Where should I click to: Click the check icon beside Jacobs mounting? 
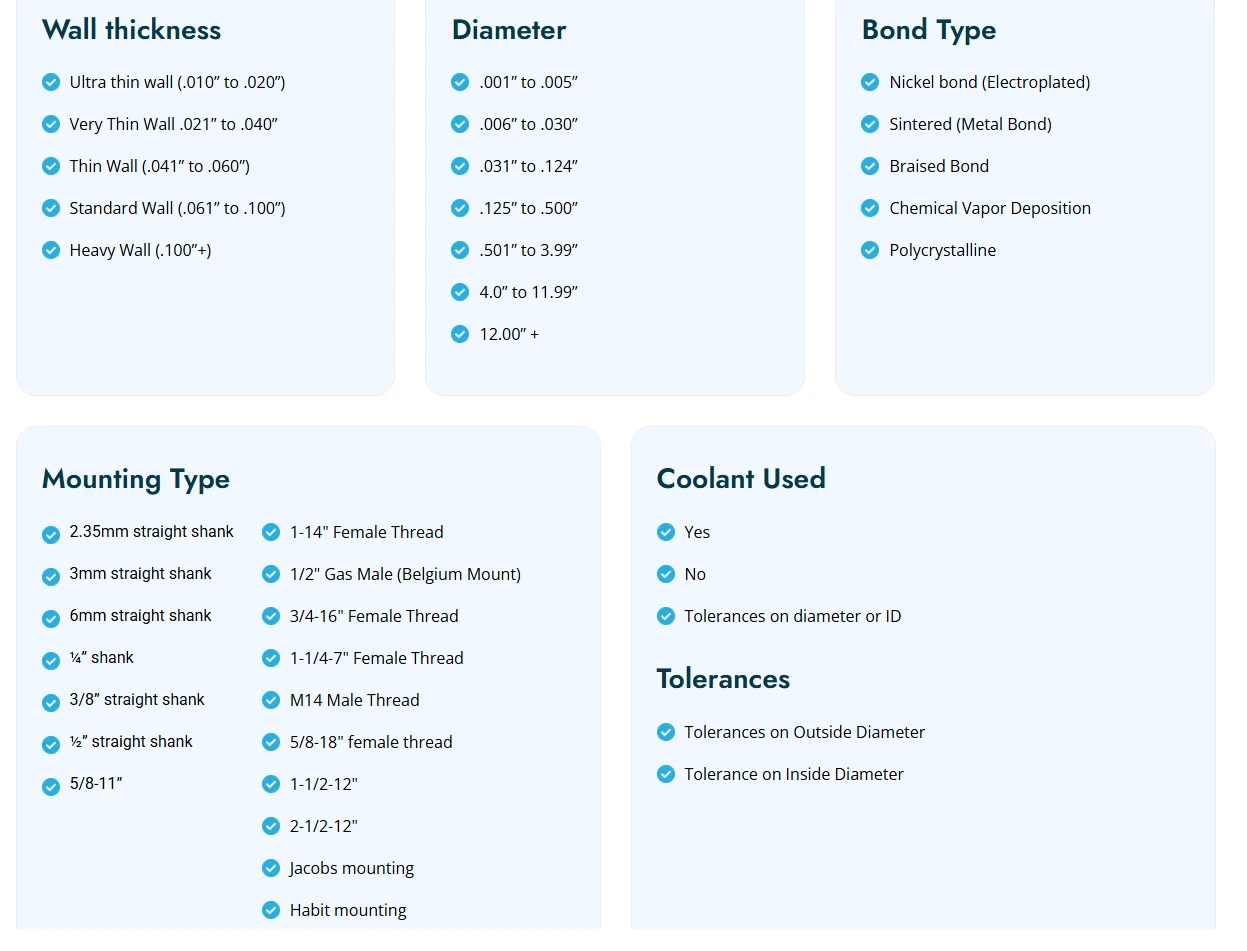point(271,868)
